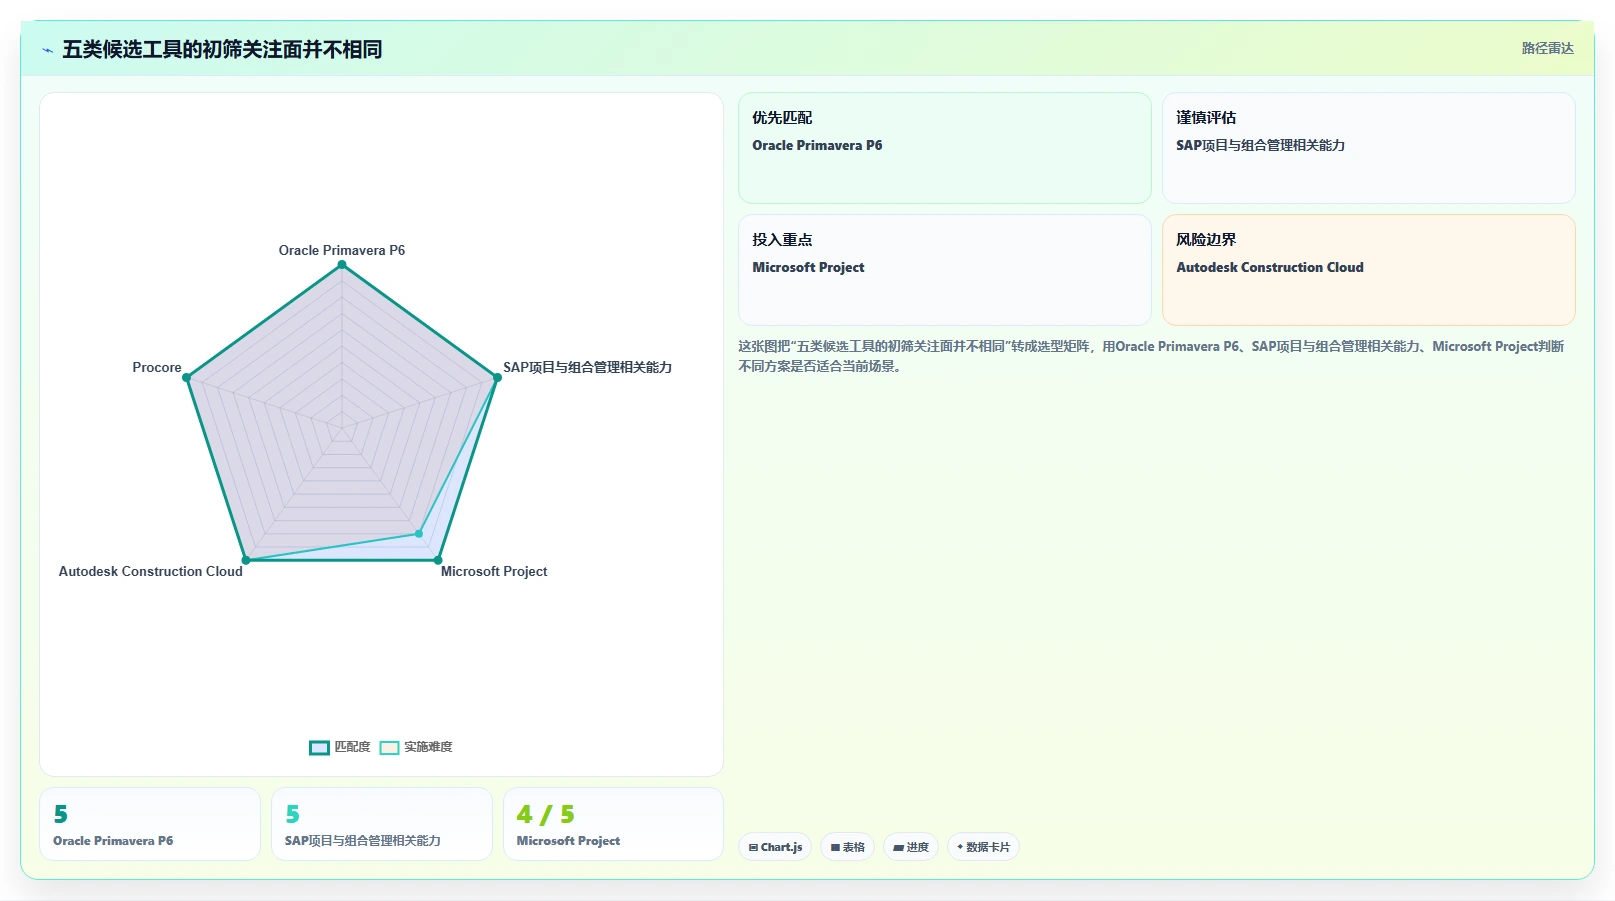The image size is (1615, 901).
Task: Toggle the 实施难度 legend series
Action: [x=416, y=747]
